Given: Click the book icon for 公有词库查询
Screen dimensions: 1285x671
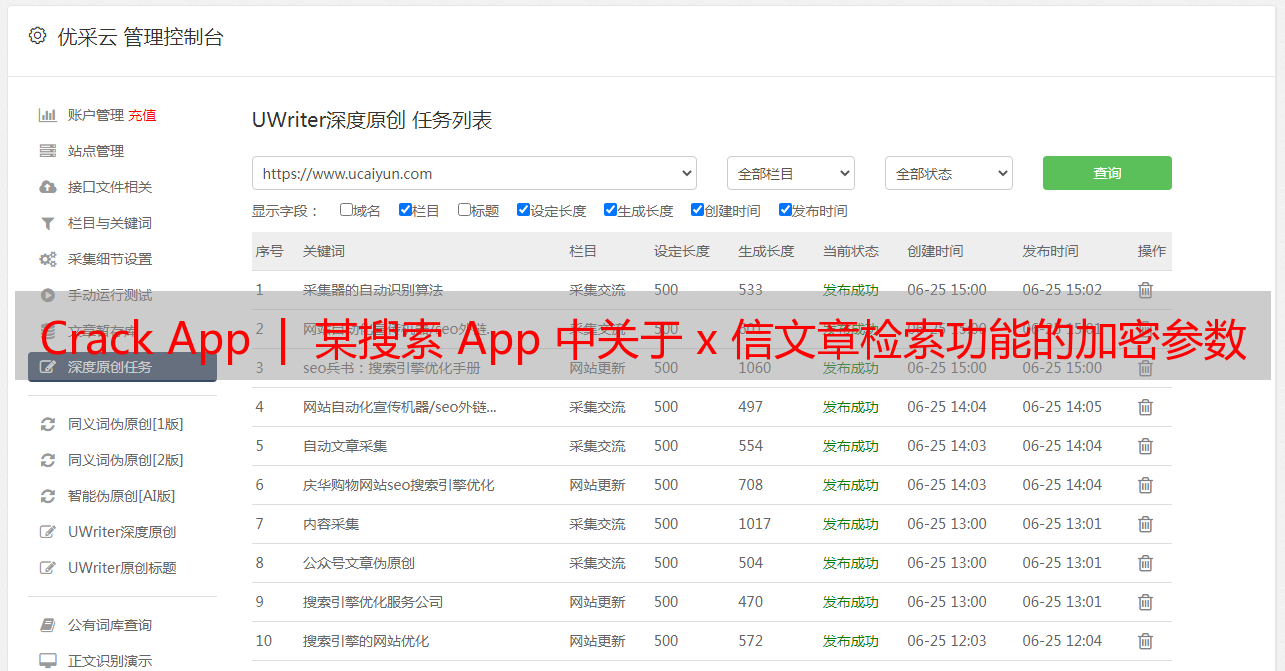Looking at the screenshot, I should pos(47,625).
